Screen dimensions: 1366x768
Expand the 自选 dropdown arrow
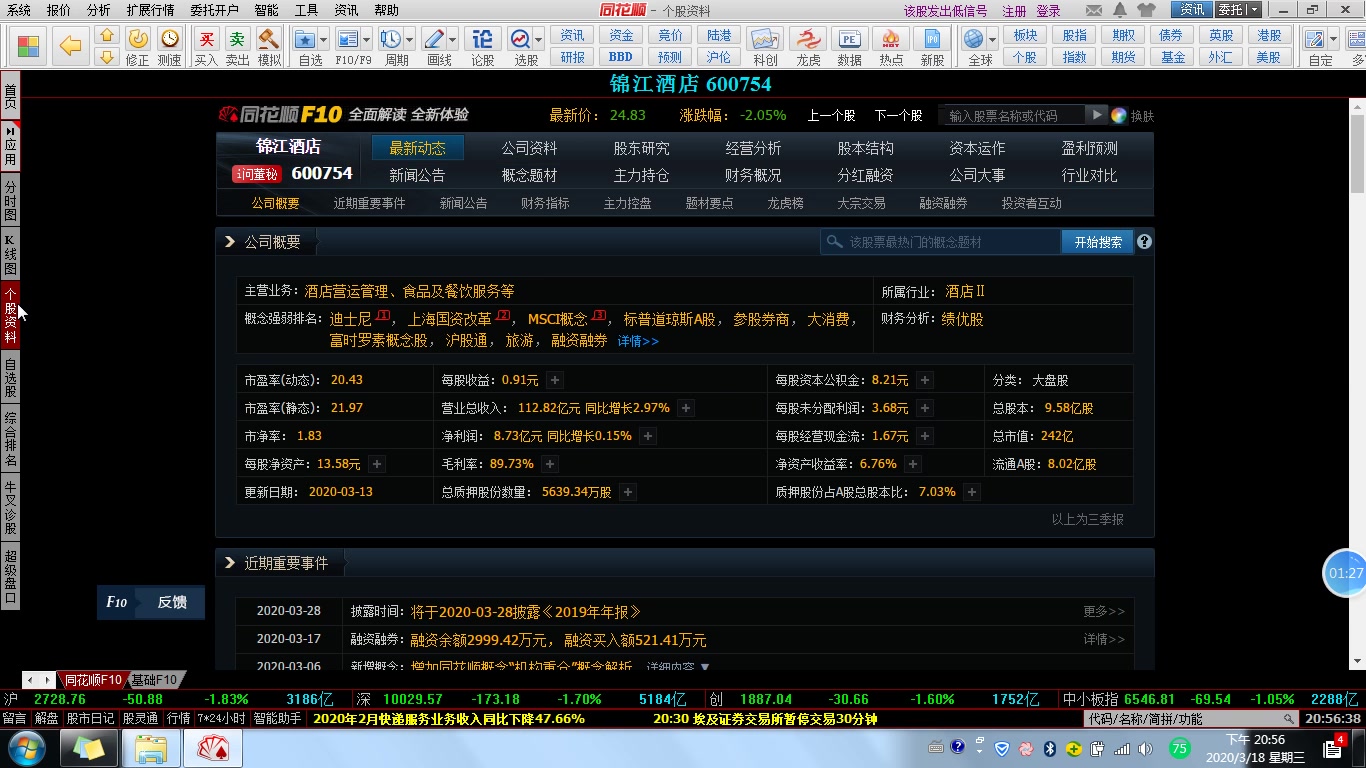pyautogui.click(x=323, y=40)
